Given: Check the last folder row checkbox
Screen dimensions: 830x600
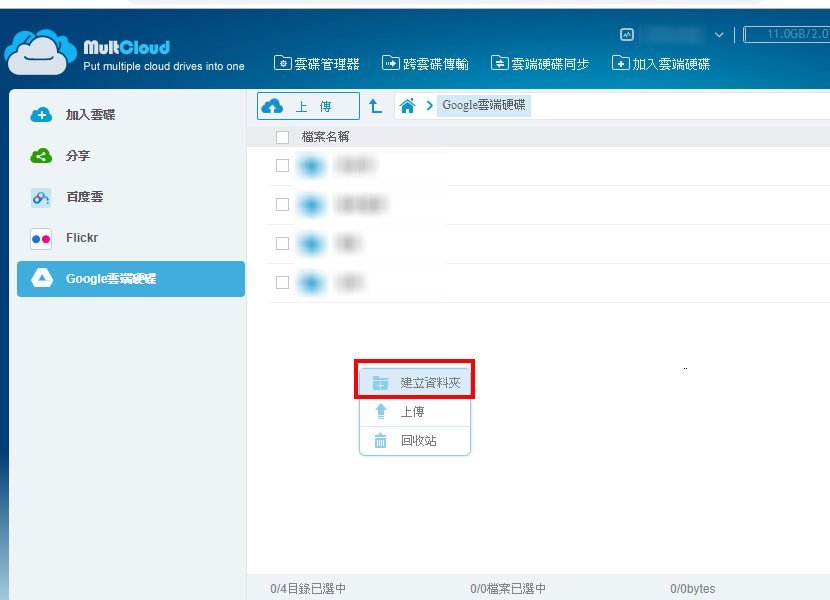Looking at the screenshot, I should click(x=282, y=283).
